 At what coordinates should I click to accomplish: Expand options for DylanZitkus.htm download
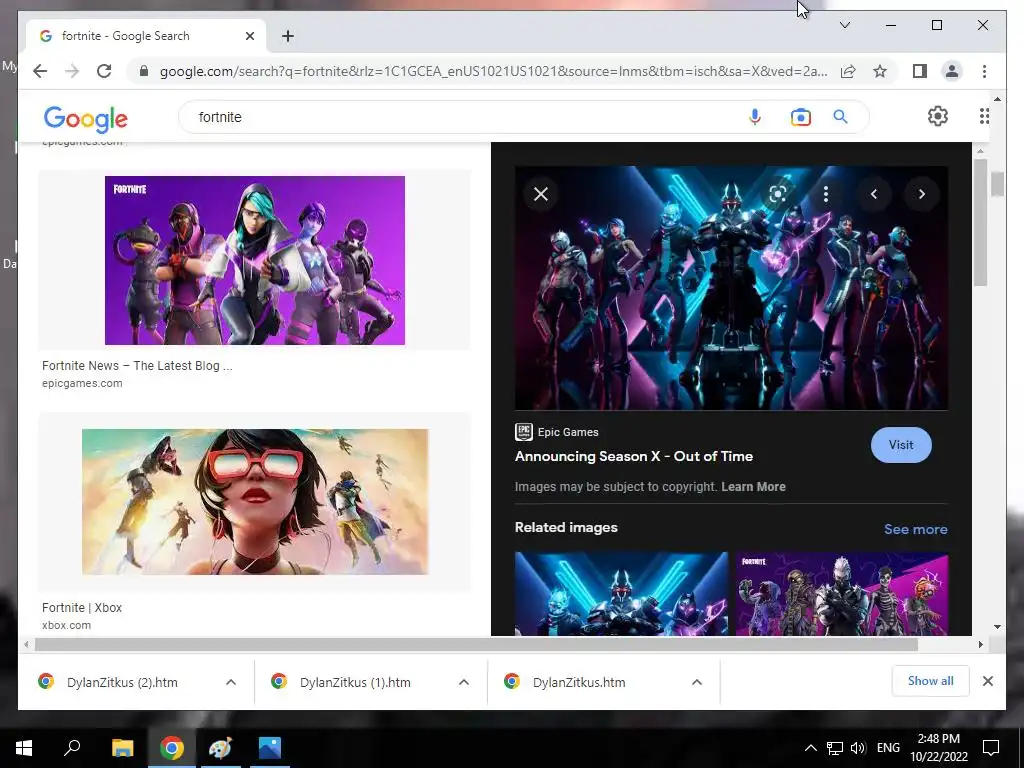coord(697,682)
